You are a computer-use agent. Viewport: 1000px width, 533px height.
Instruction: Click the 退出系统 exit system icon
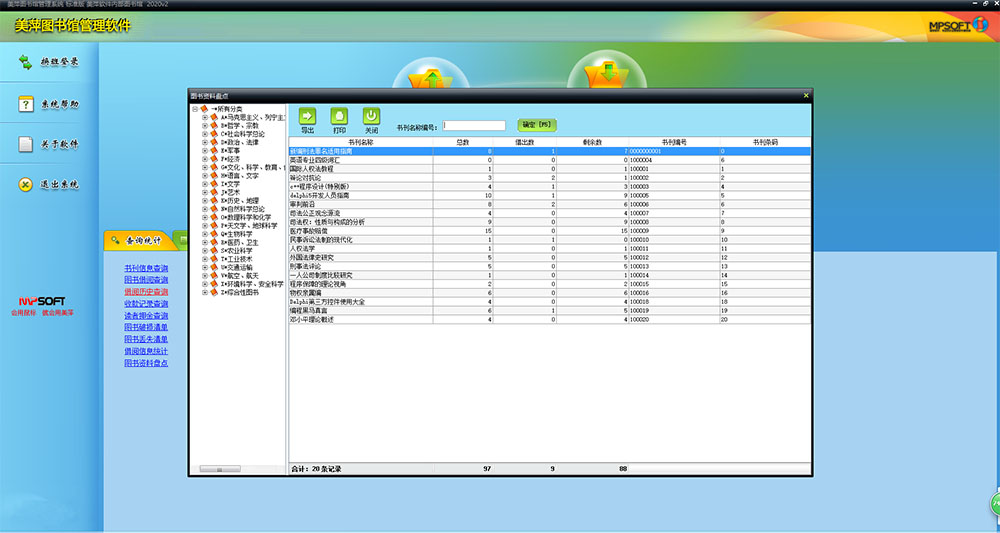click(x=26, y=185)
